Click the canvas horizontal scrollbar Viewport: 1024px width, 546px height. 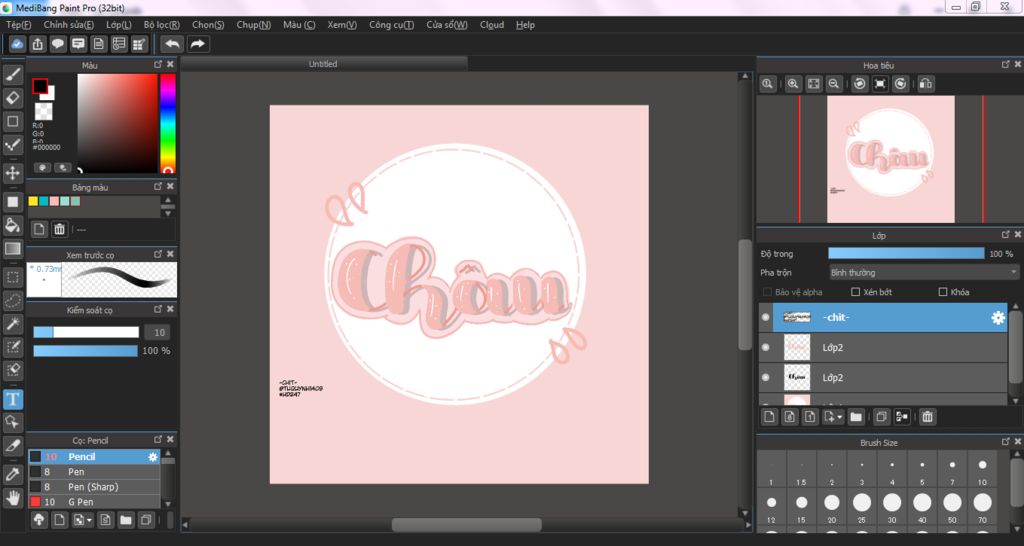[x=466, y=524]
